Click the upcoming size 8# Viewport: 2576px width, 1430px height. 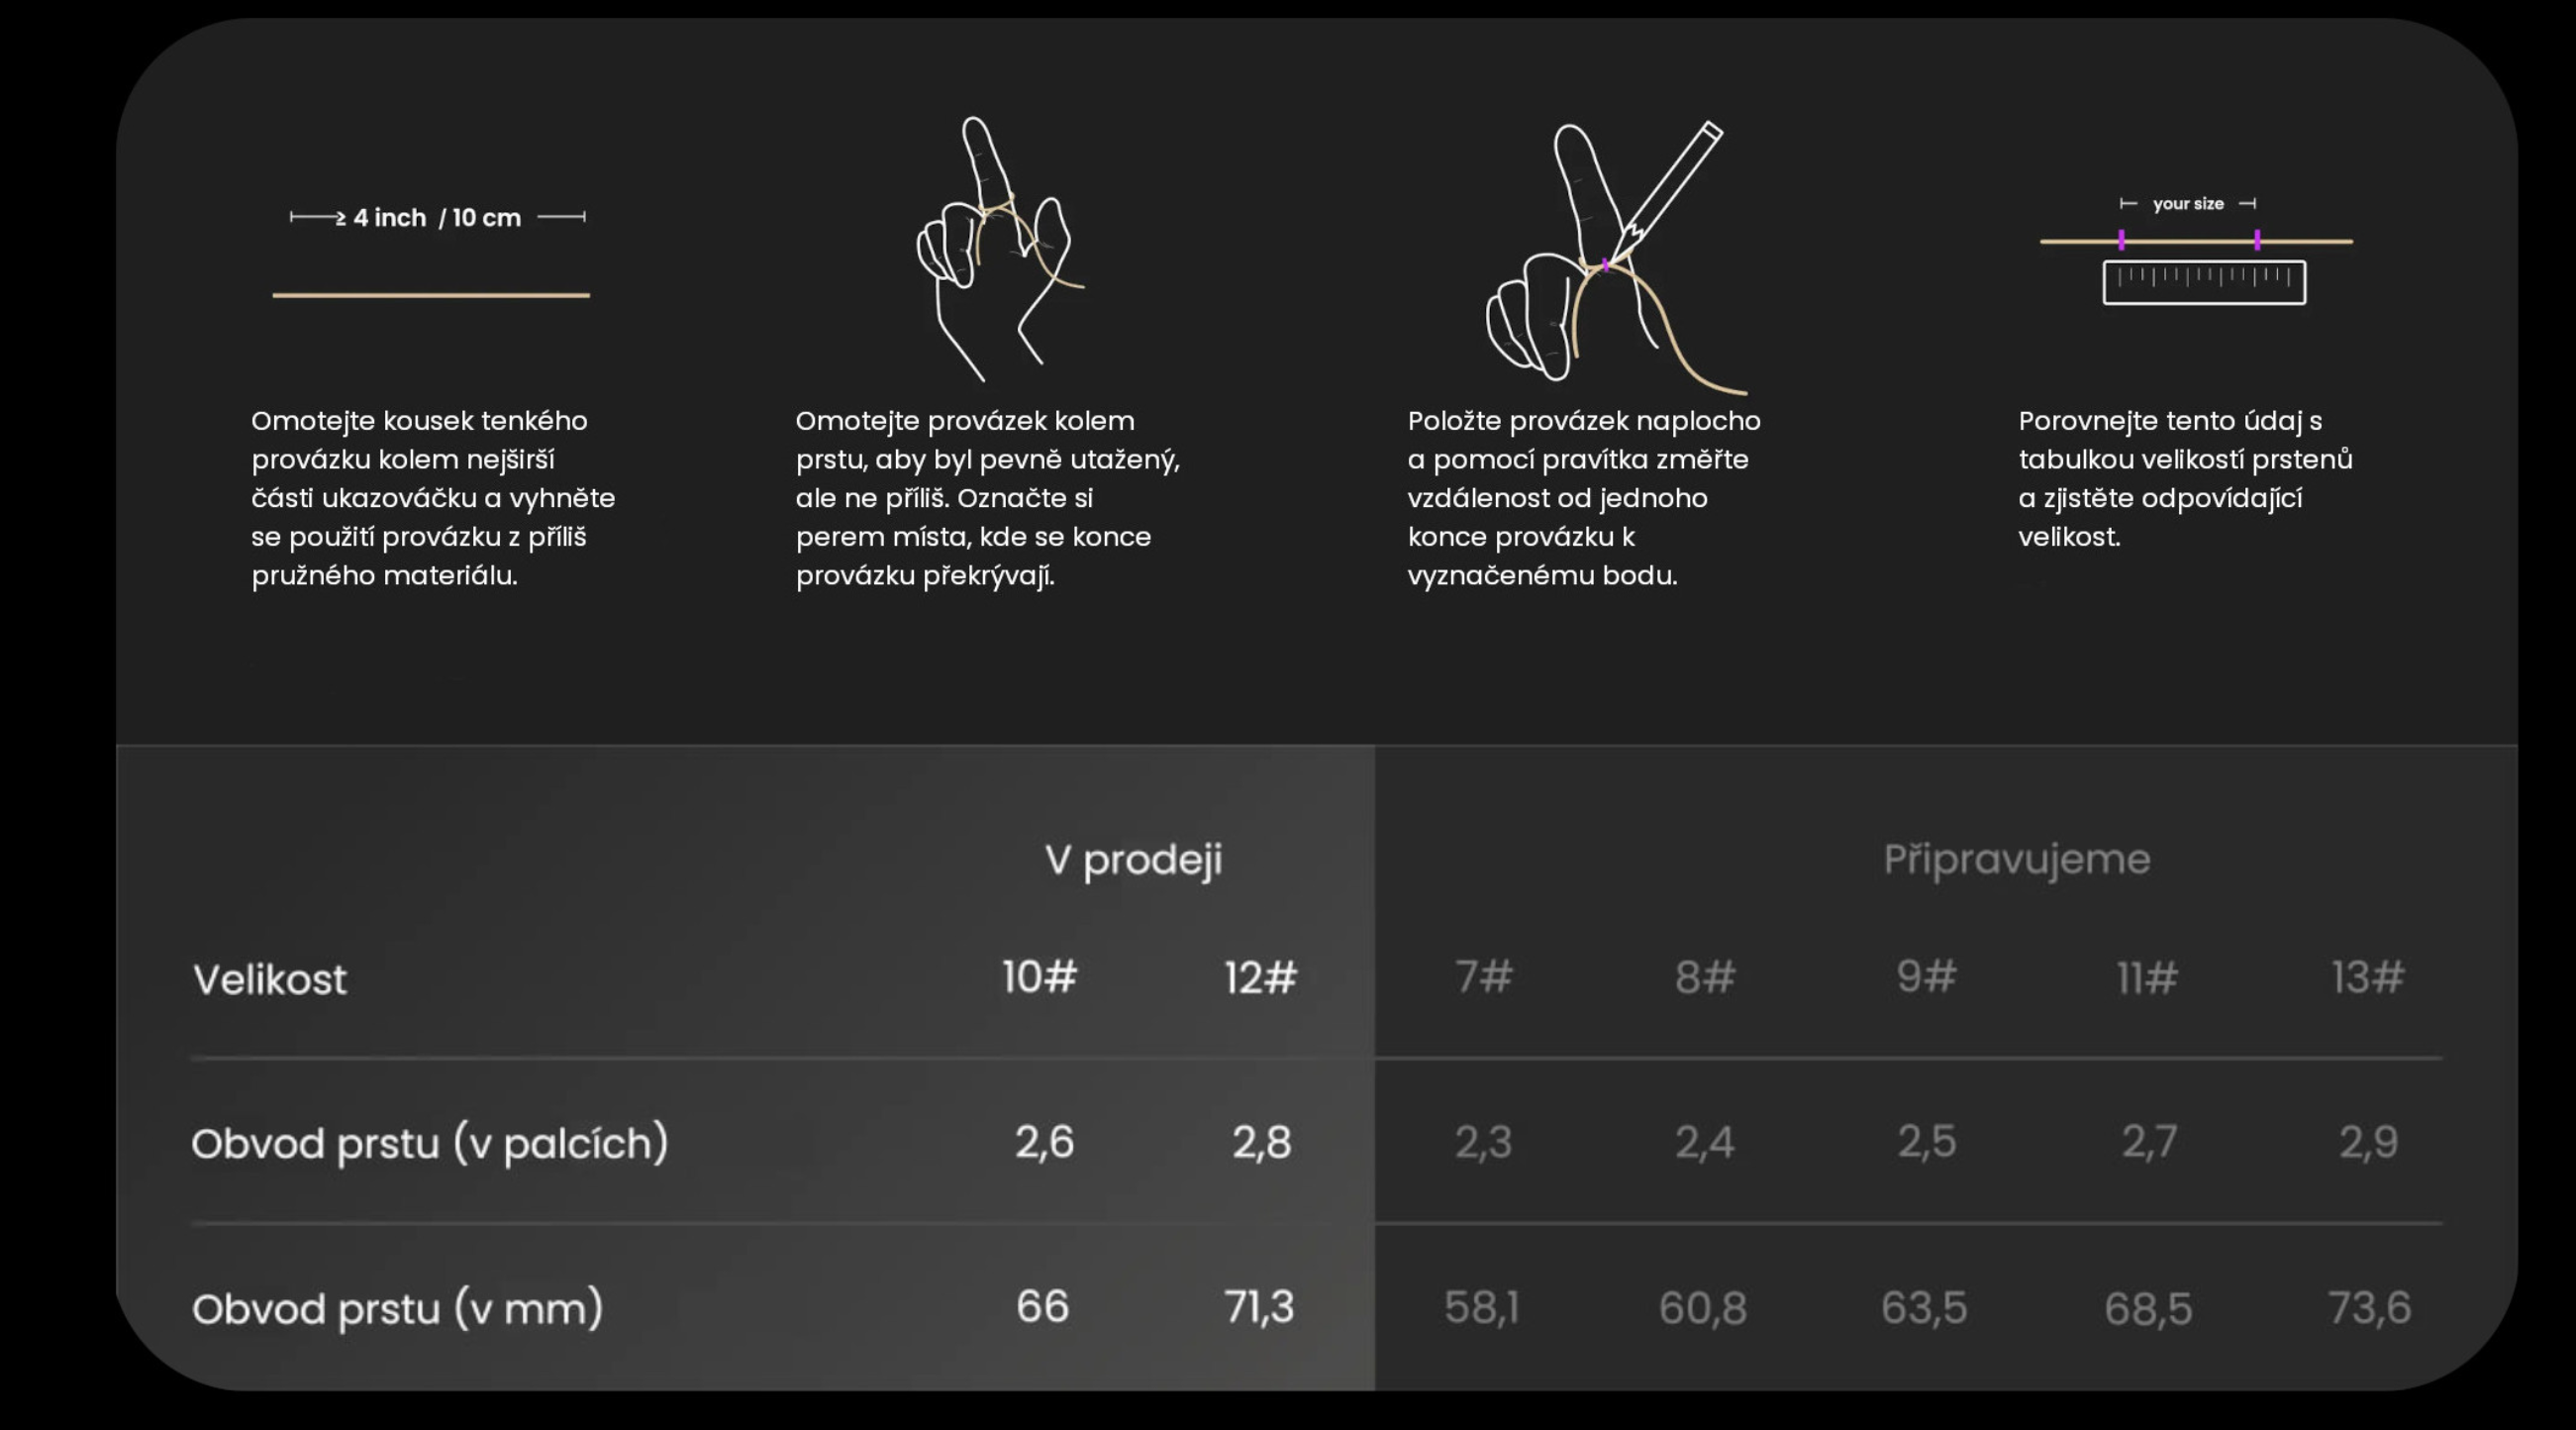1705,977
